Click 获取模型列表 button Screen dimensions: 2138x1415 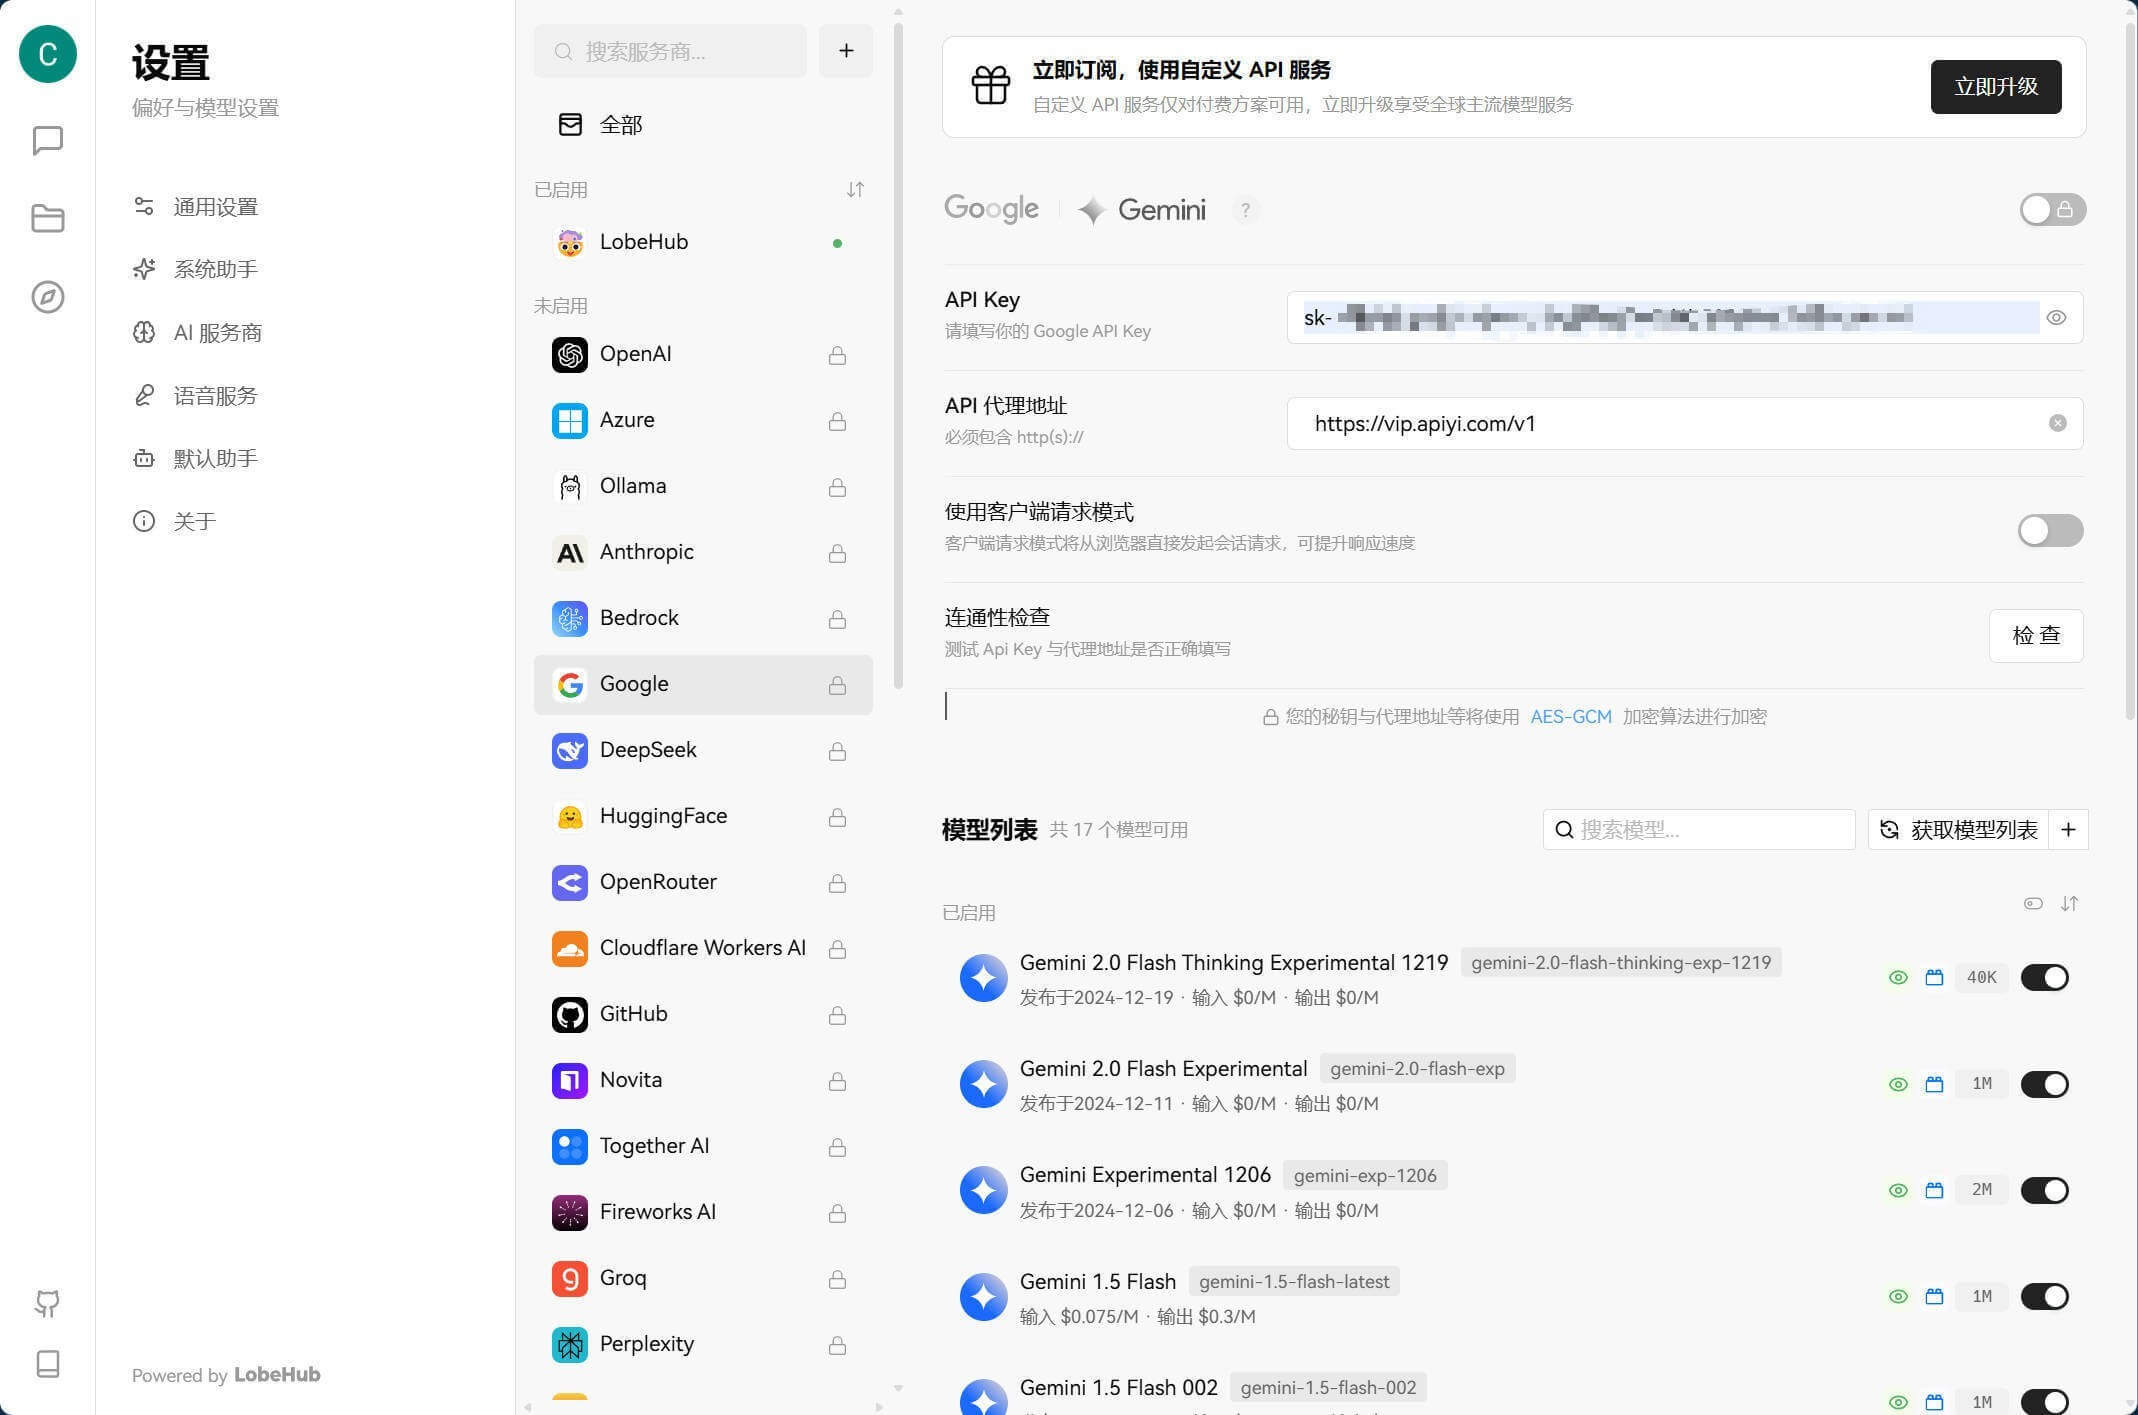1959,830
